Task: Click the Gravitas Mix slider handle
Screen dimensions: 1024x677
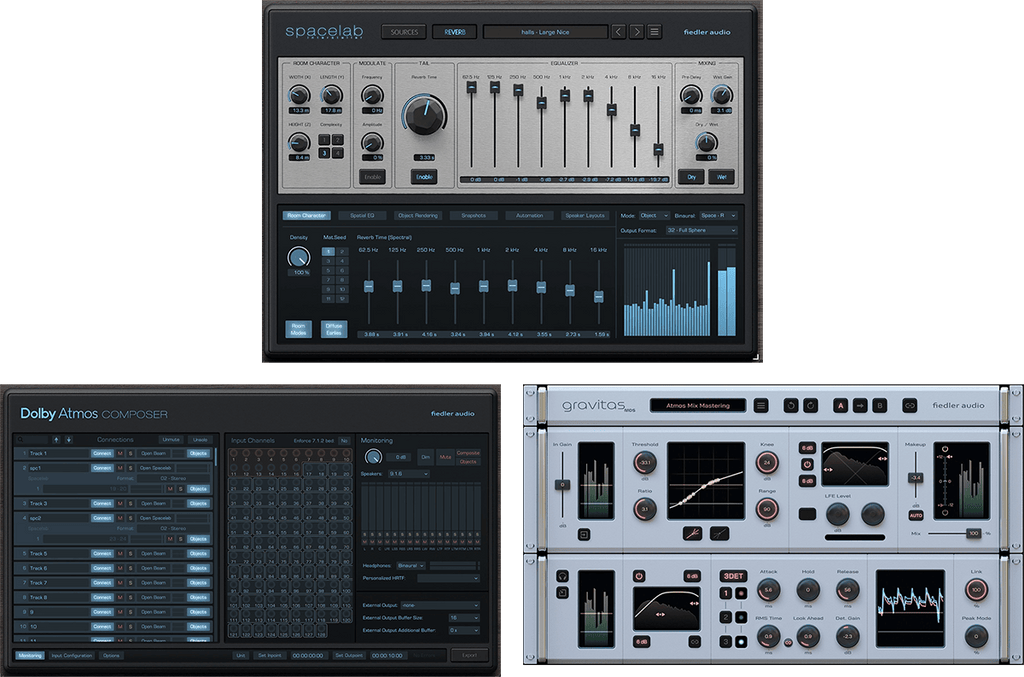Action: [x=973, y=533]
